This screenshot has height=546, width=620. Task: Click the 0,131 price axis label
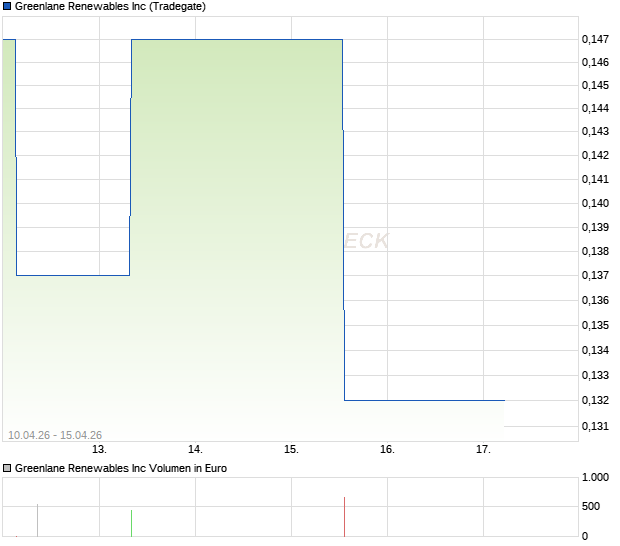pyautogui.click(x=595, y=427)
